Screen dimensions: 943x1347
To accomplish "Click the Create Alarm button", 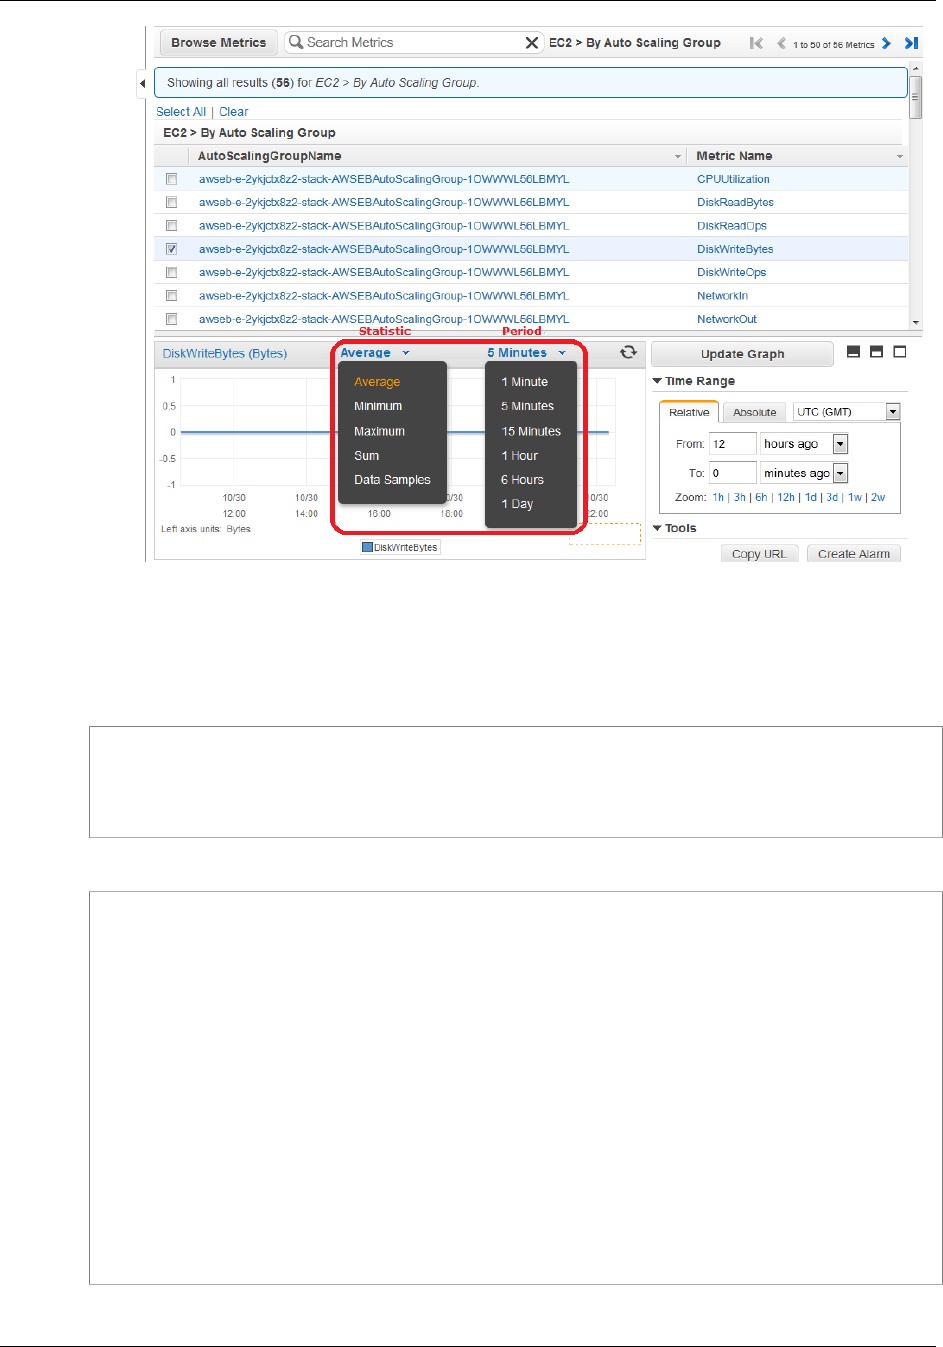I will [x=854, y=553].
